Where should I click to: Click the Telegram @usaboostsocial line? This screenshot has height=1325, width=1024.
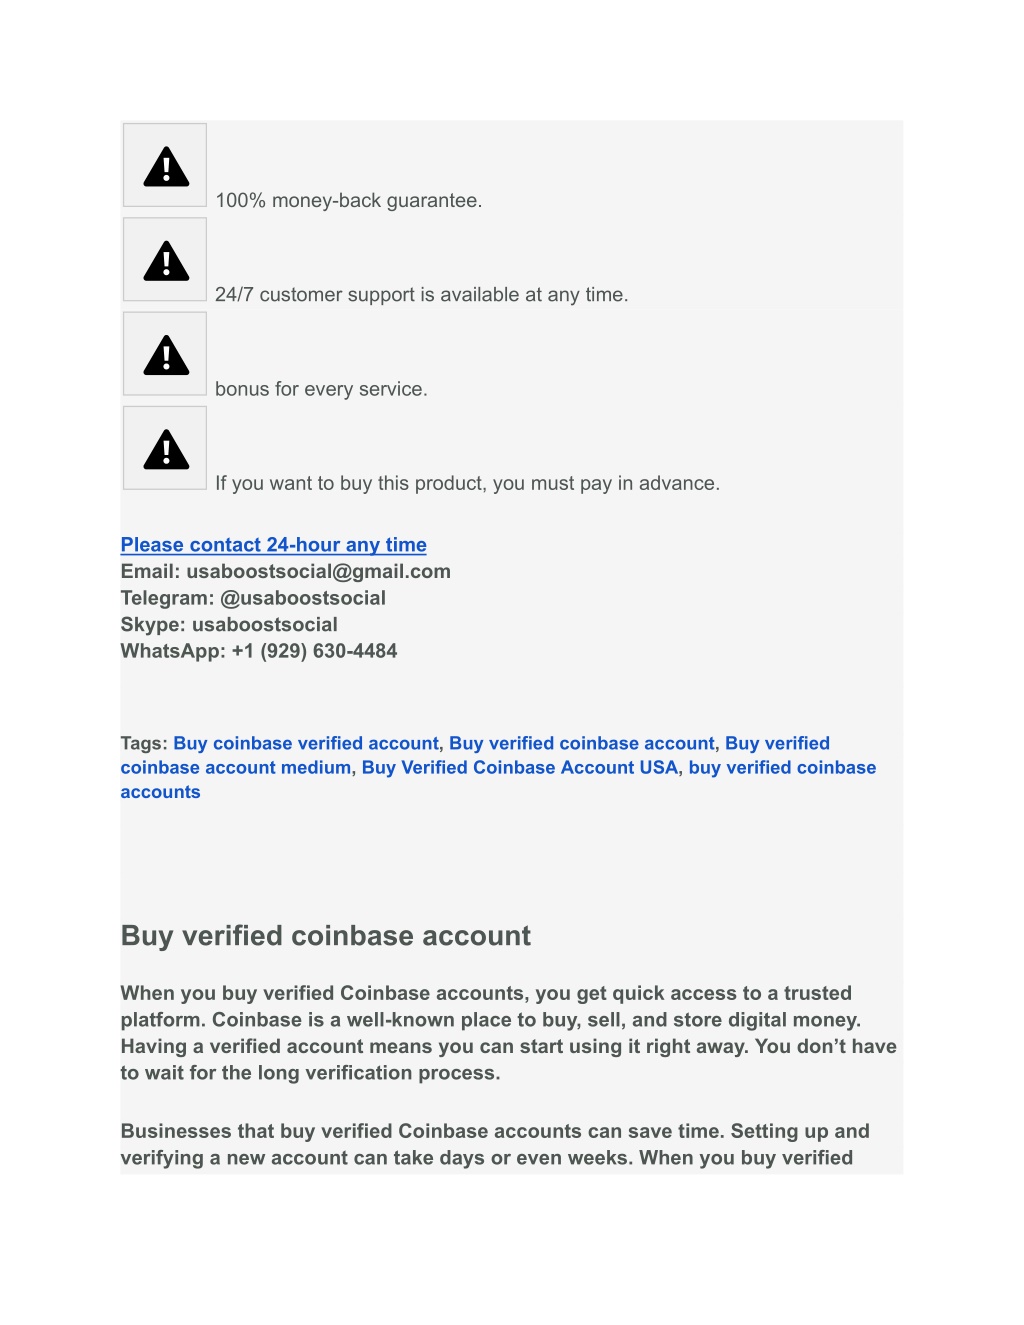pos(253,598)
